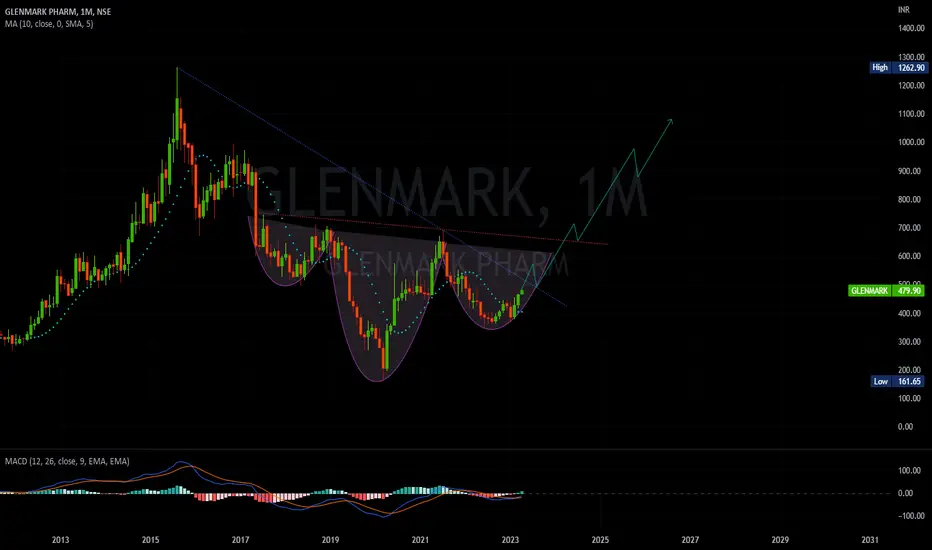The image size is (932, 550).
Task: Click the 1000.00 price axis label
Action: [911, 142]
